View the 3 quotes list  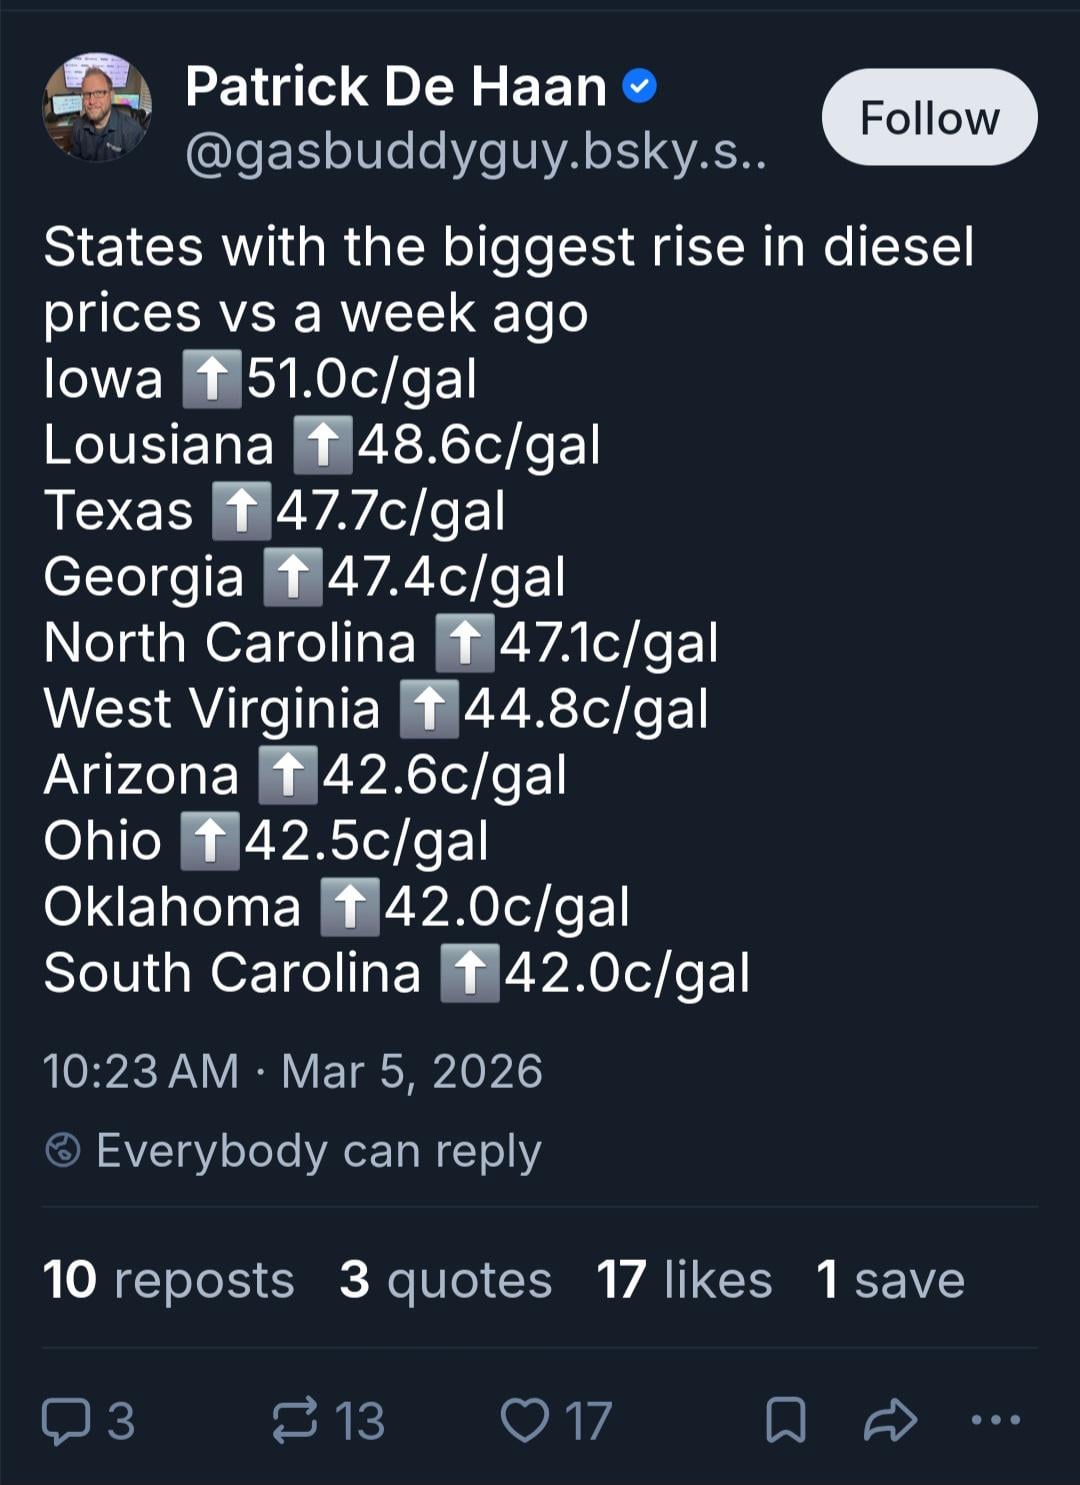[445, 1280]
